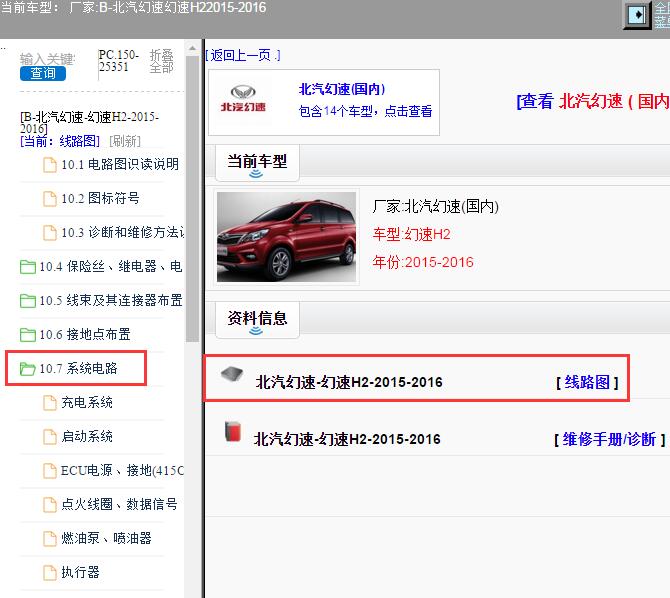Click the 北汽幻速 brand logo
This screenshot has width=670, height=598.
pos(243,98)
